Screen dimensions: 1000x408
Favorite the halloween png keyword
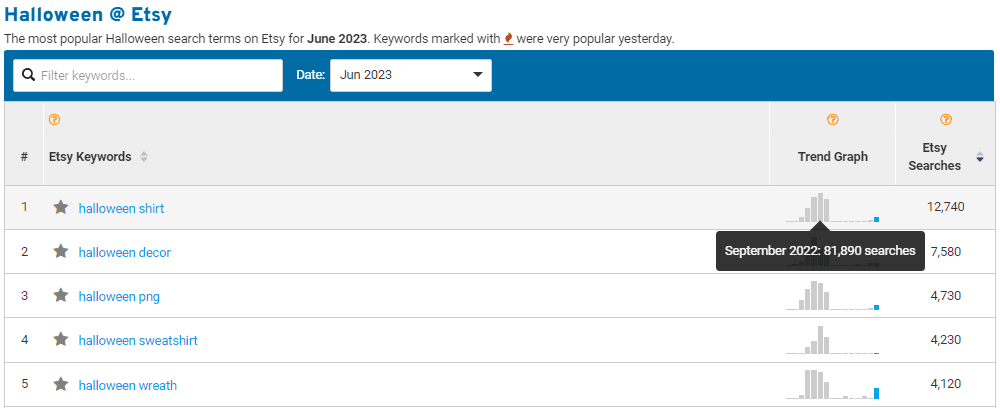pyautogui.click(x=61, y=296)
